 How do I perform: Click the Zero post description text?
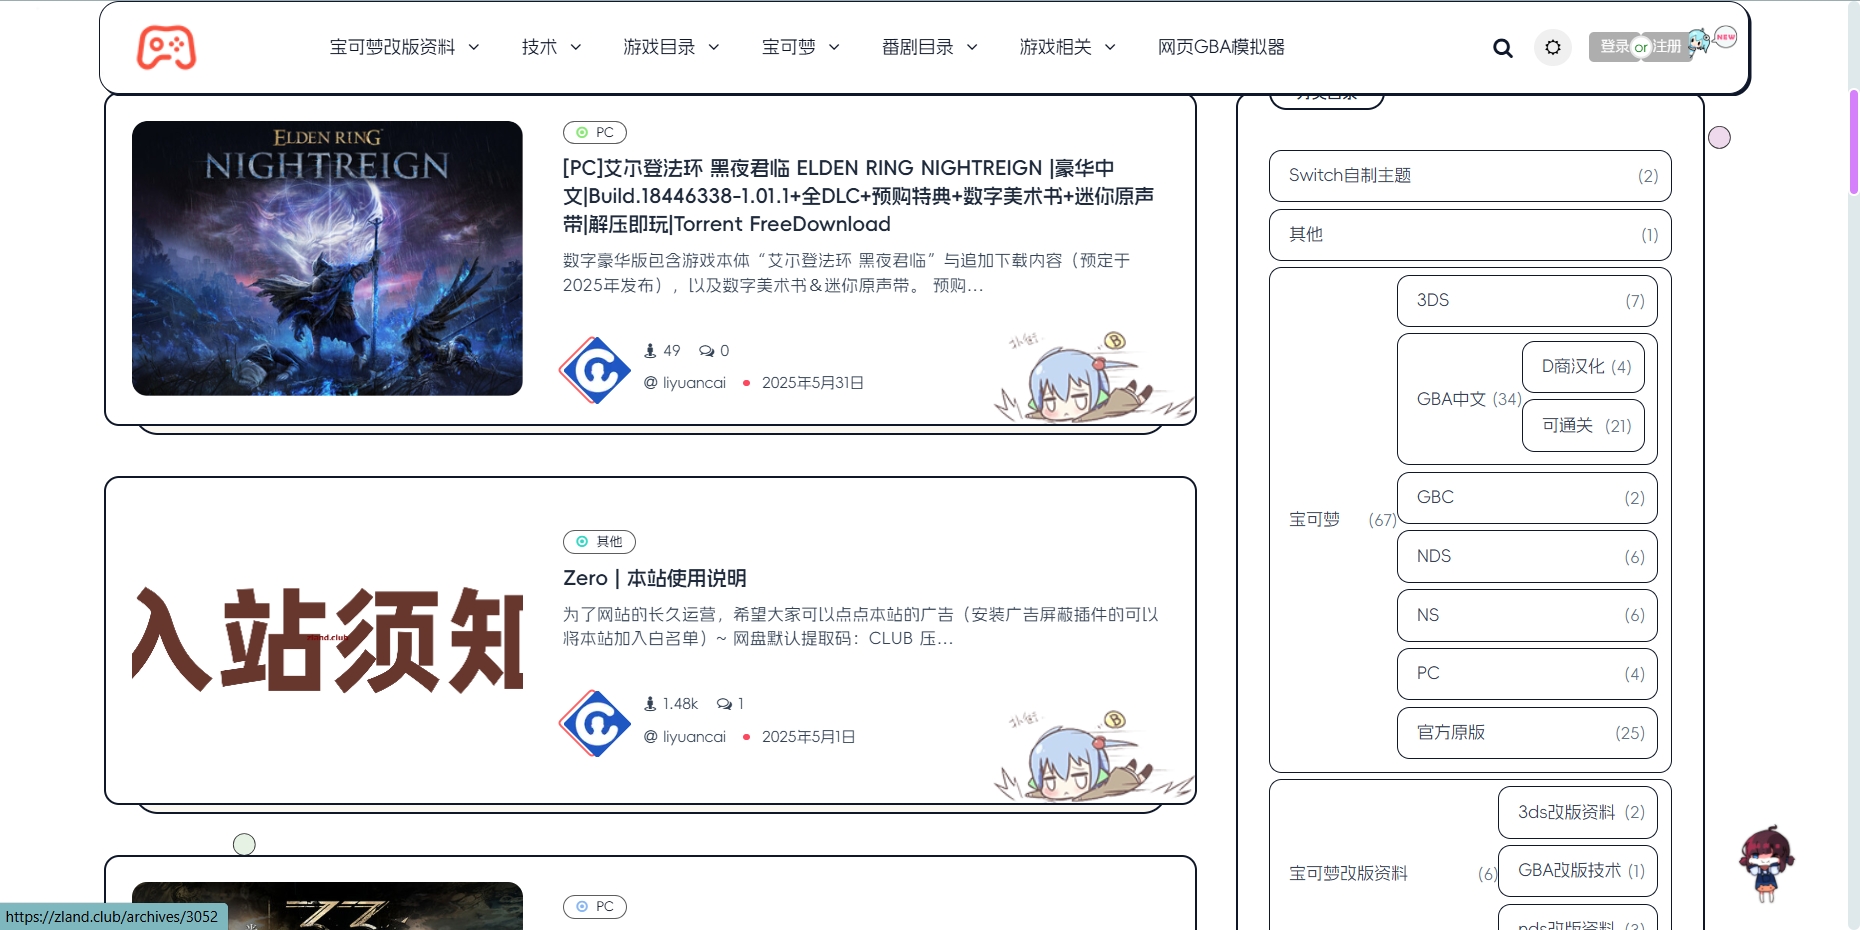pyautogui.click(x=860, y=627)
